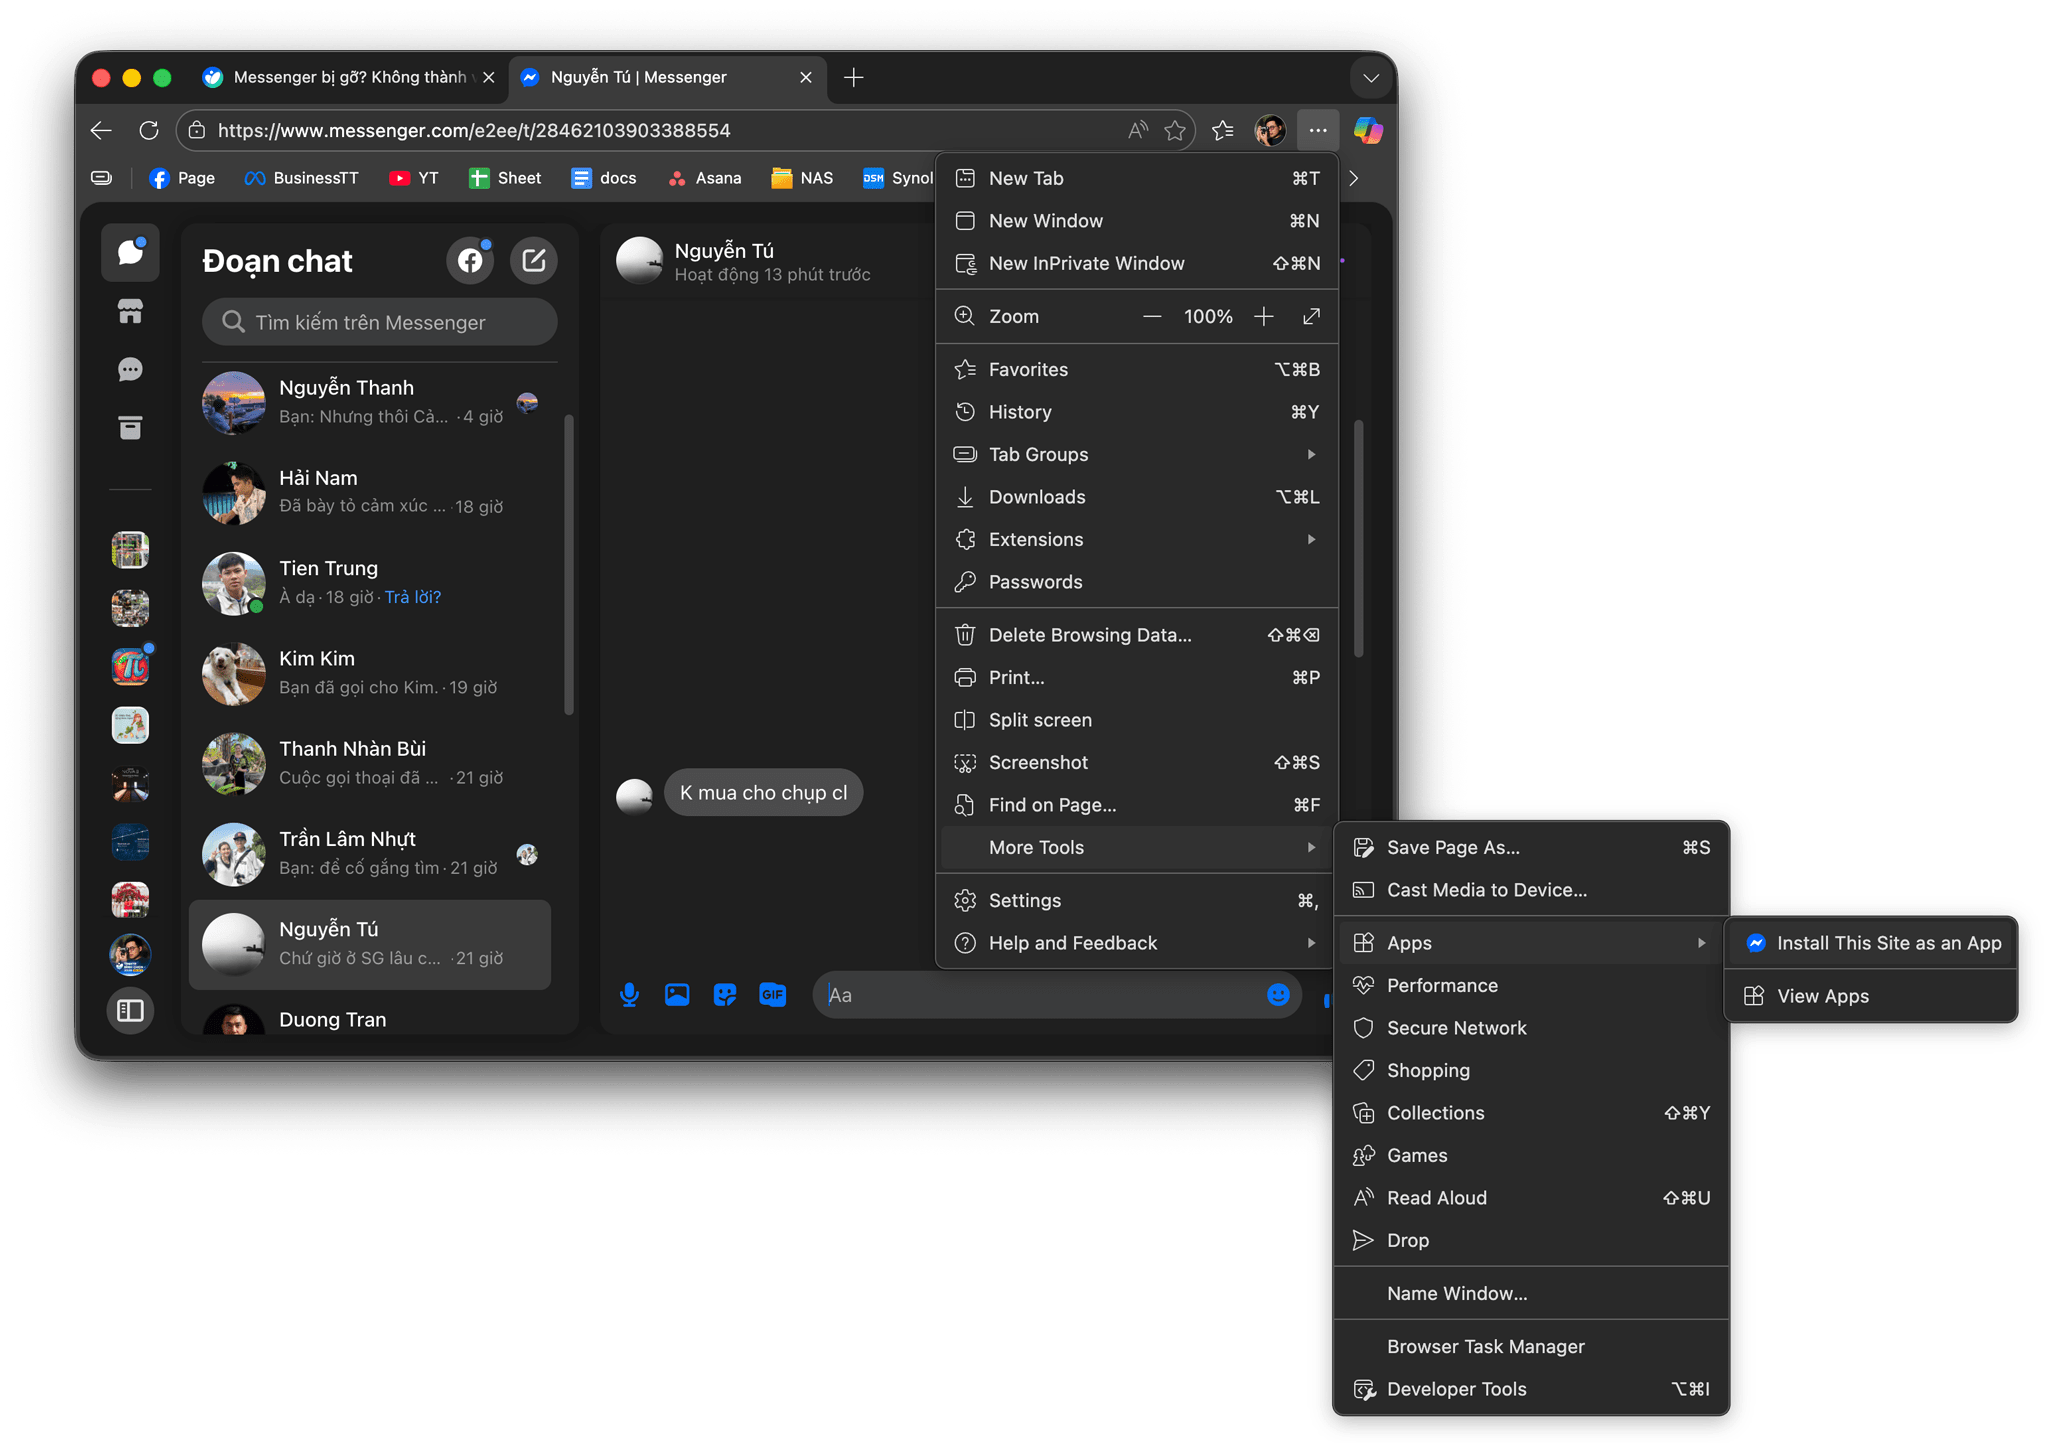Record a voice clip with the microphone icon
The width and height of the screenshot is (2048, 1451).
pyautogui.click(x=629, y=994)
